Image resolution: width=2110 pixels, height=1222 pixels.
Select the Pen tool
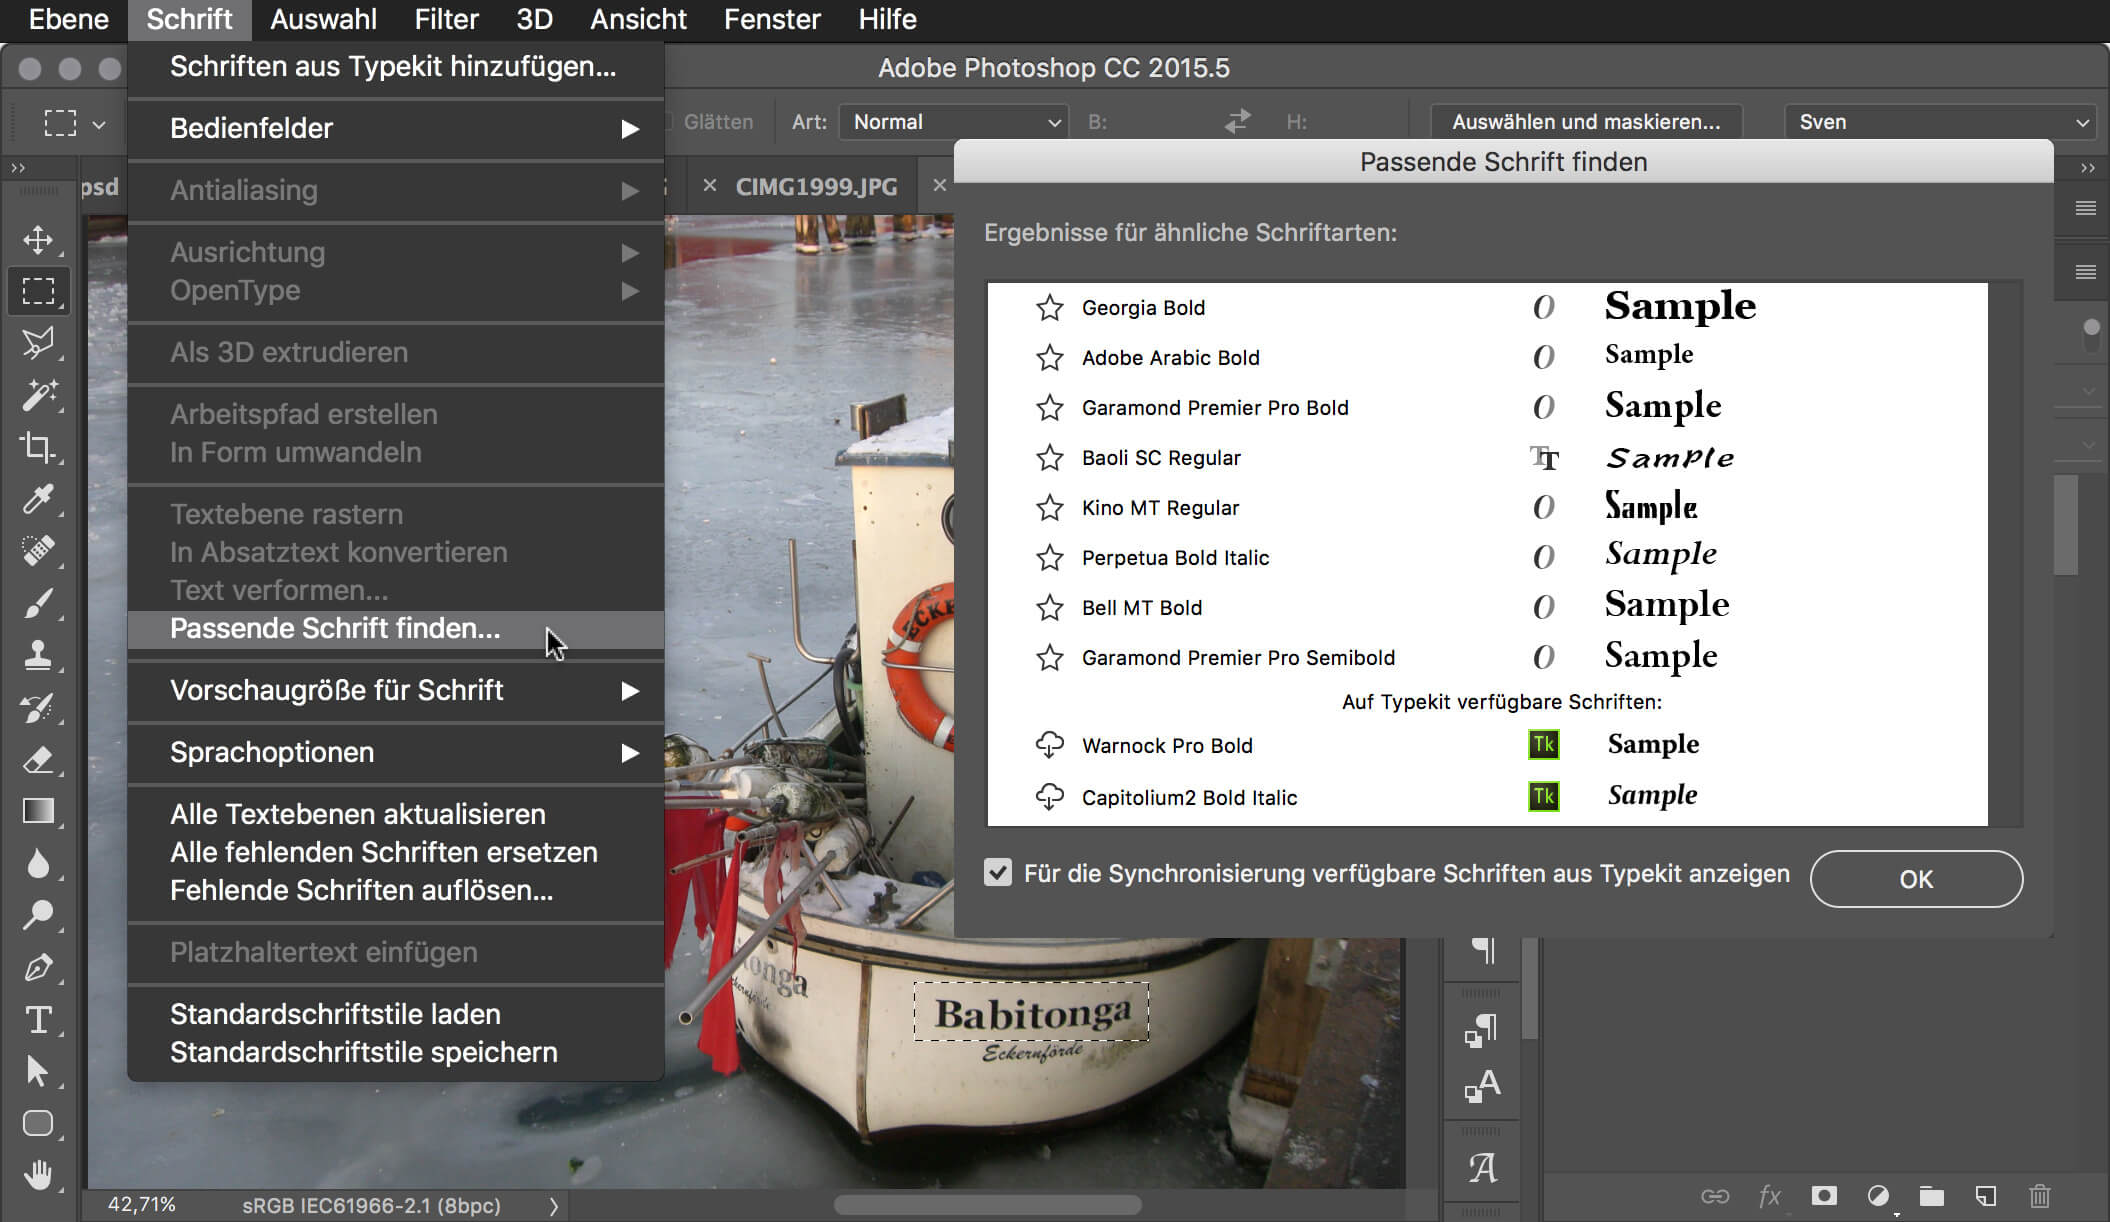(38, 967)
